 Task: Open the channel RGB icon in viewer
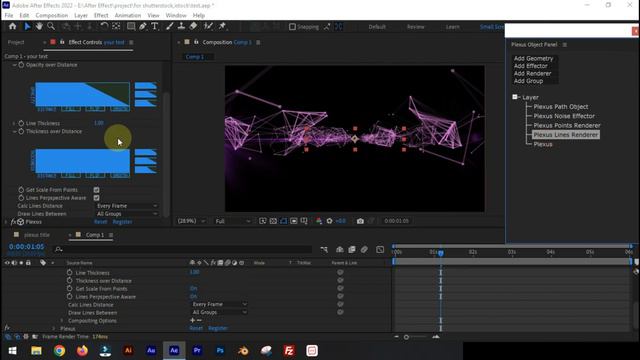coord(319,221)
